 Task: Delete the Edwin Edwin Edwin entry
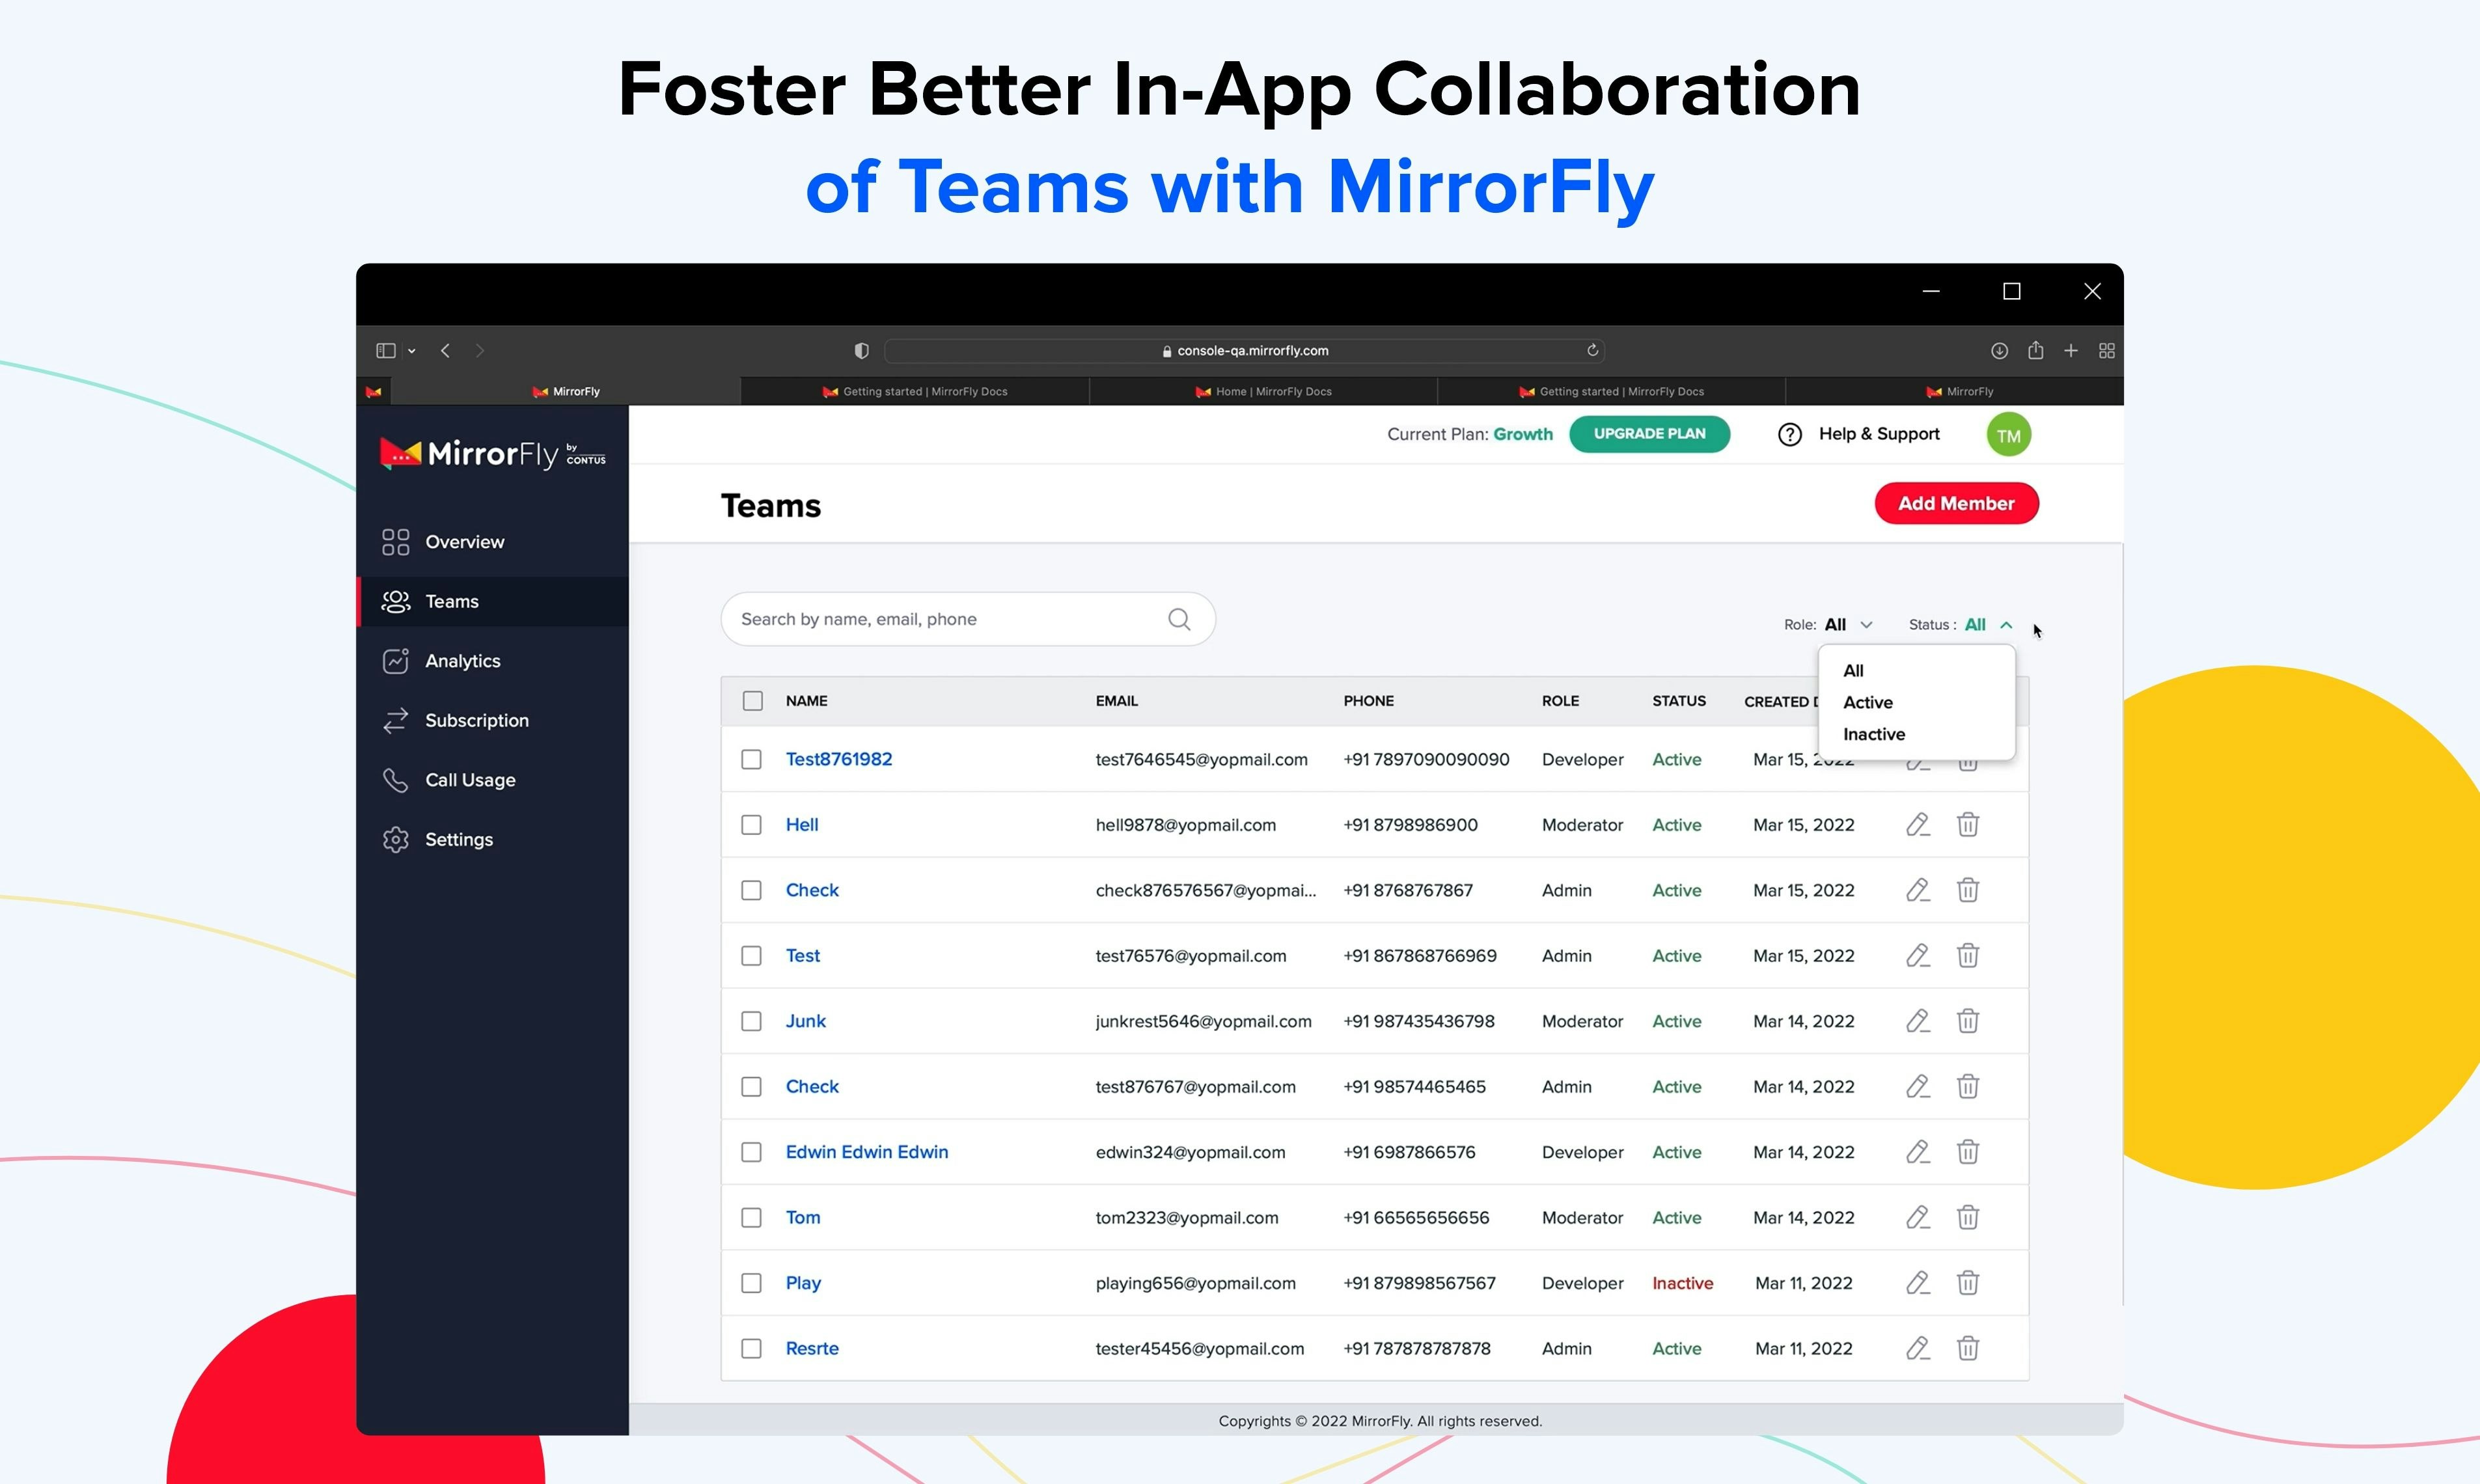pyautogui.click(x=1967, y=1152)
